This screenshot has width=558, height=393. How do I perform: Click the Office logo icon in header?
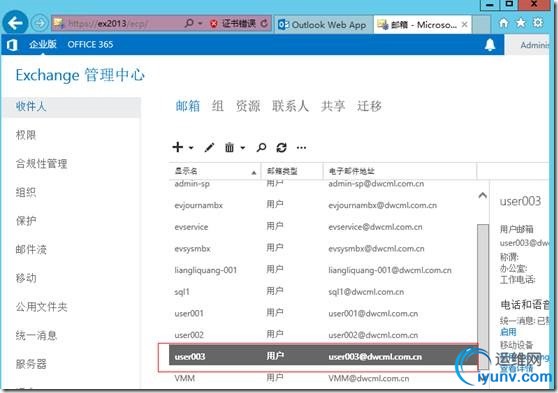click(x=12, y=45)
